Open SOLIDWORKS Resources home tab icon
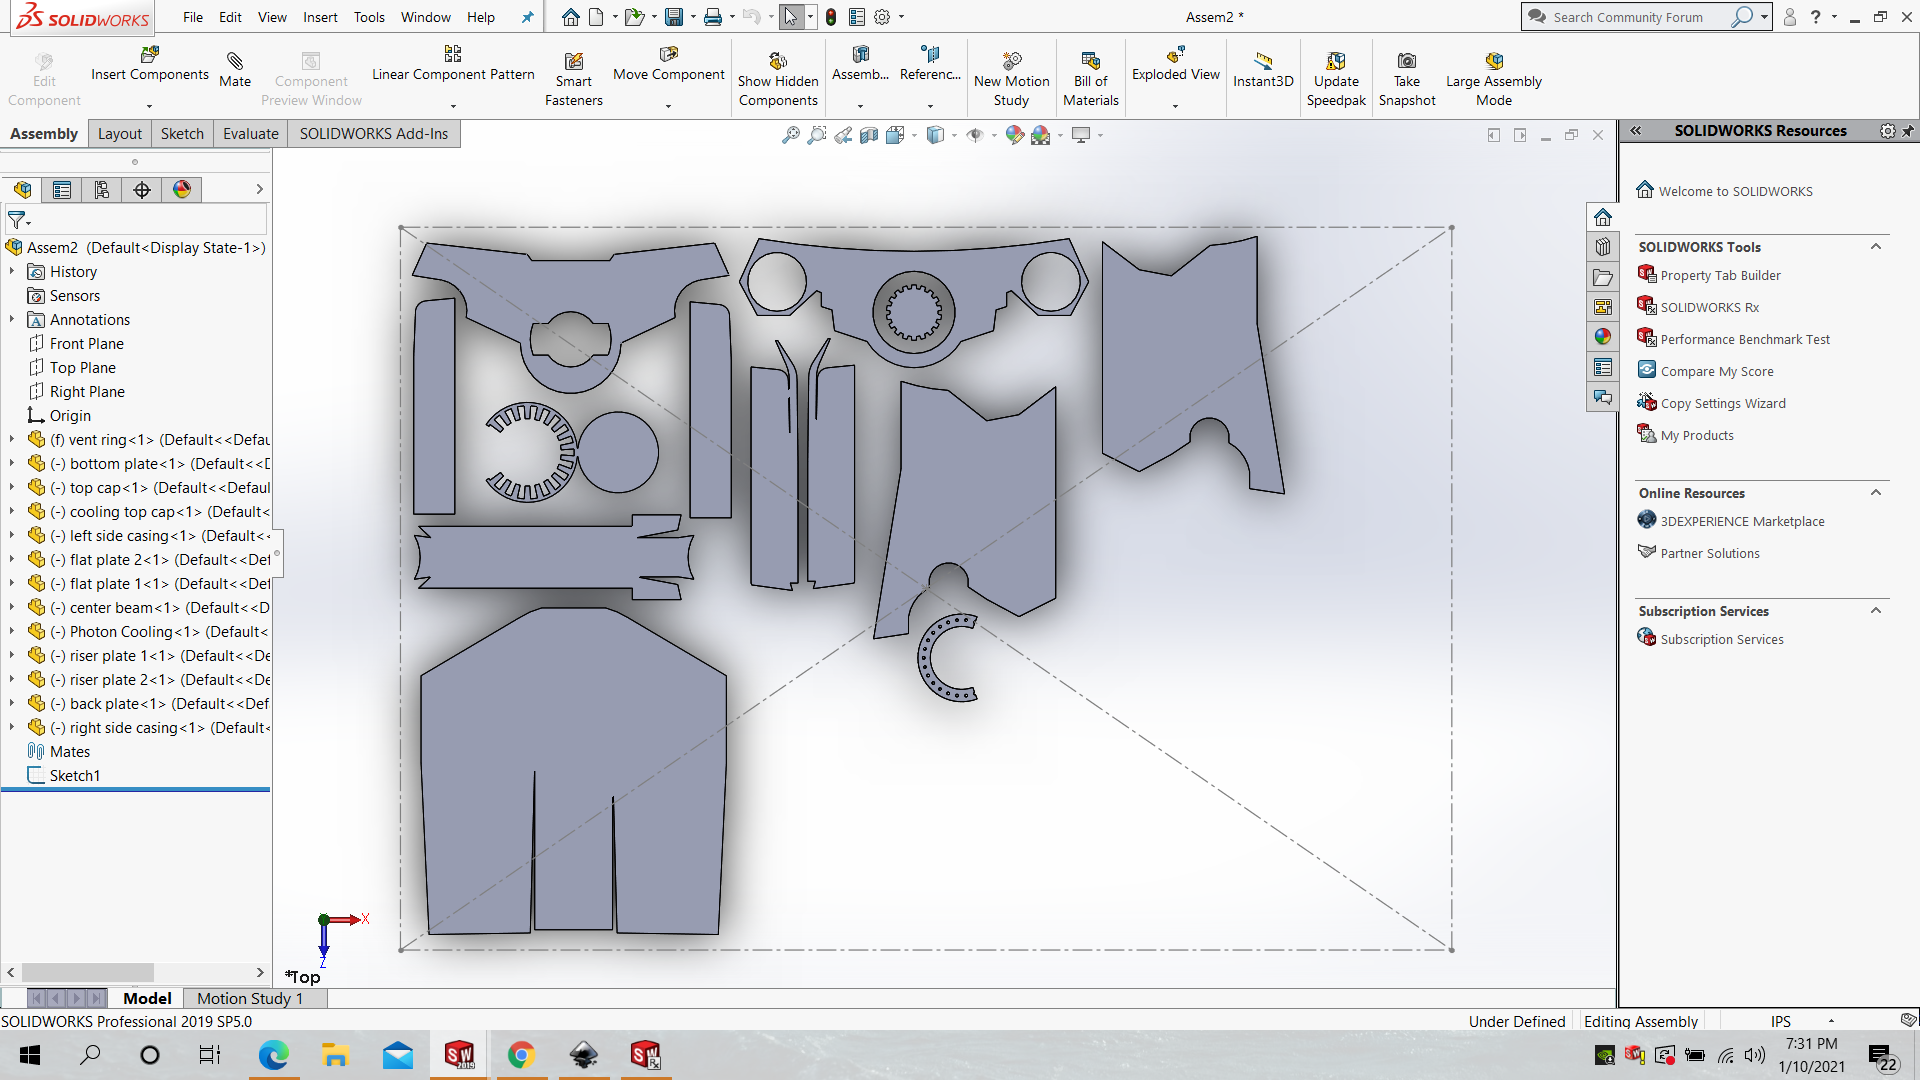The image size is (1920, 1080). click(1603, 217)
